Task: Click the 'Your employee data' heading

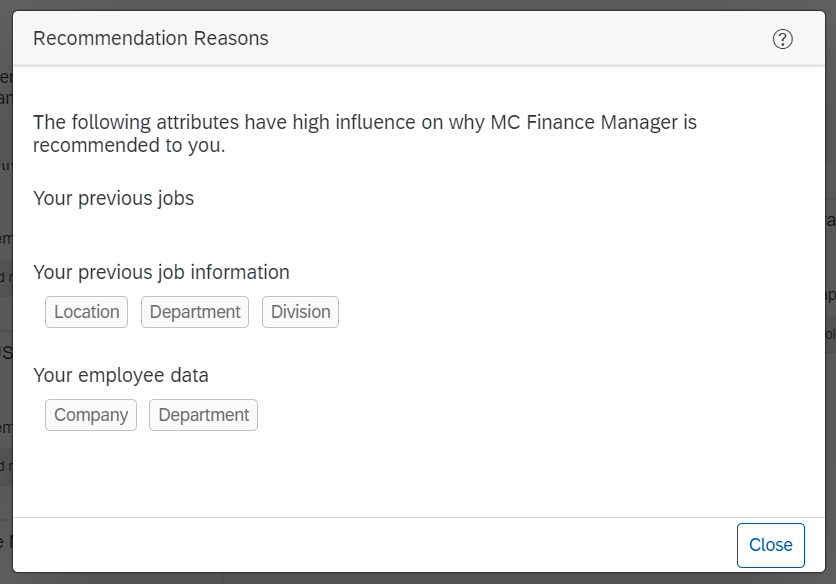Action: (x=121, y=376)
